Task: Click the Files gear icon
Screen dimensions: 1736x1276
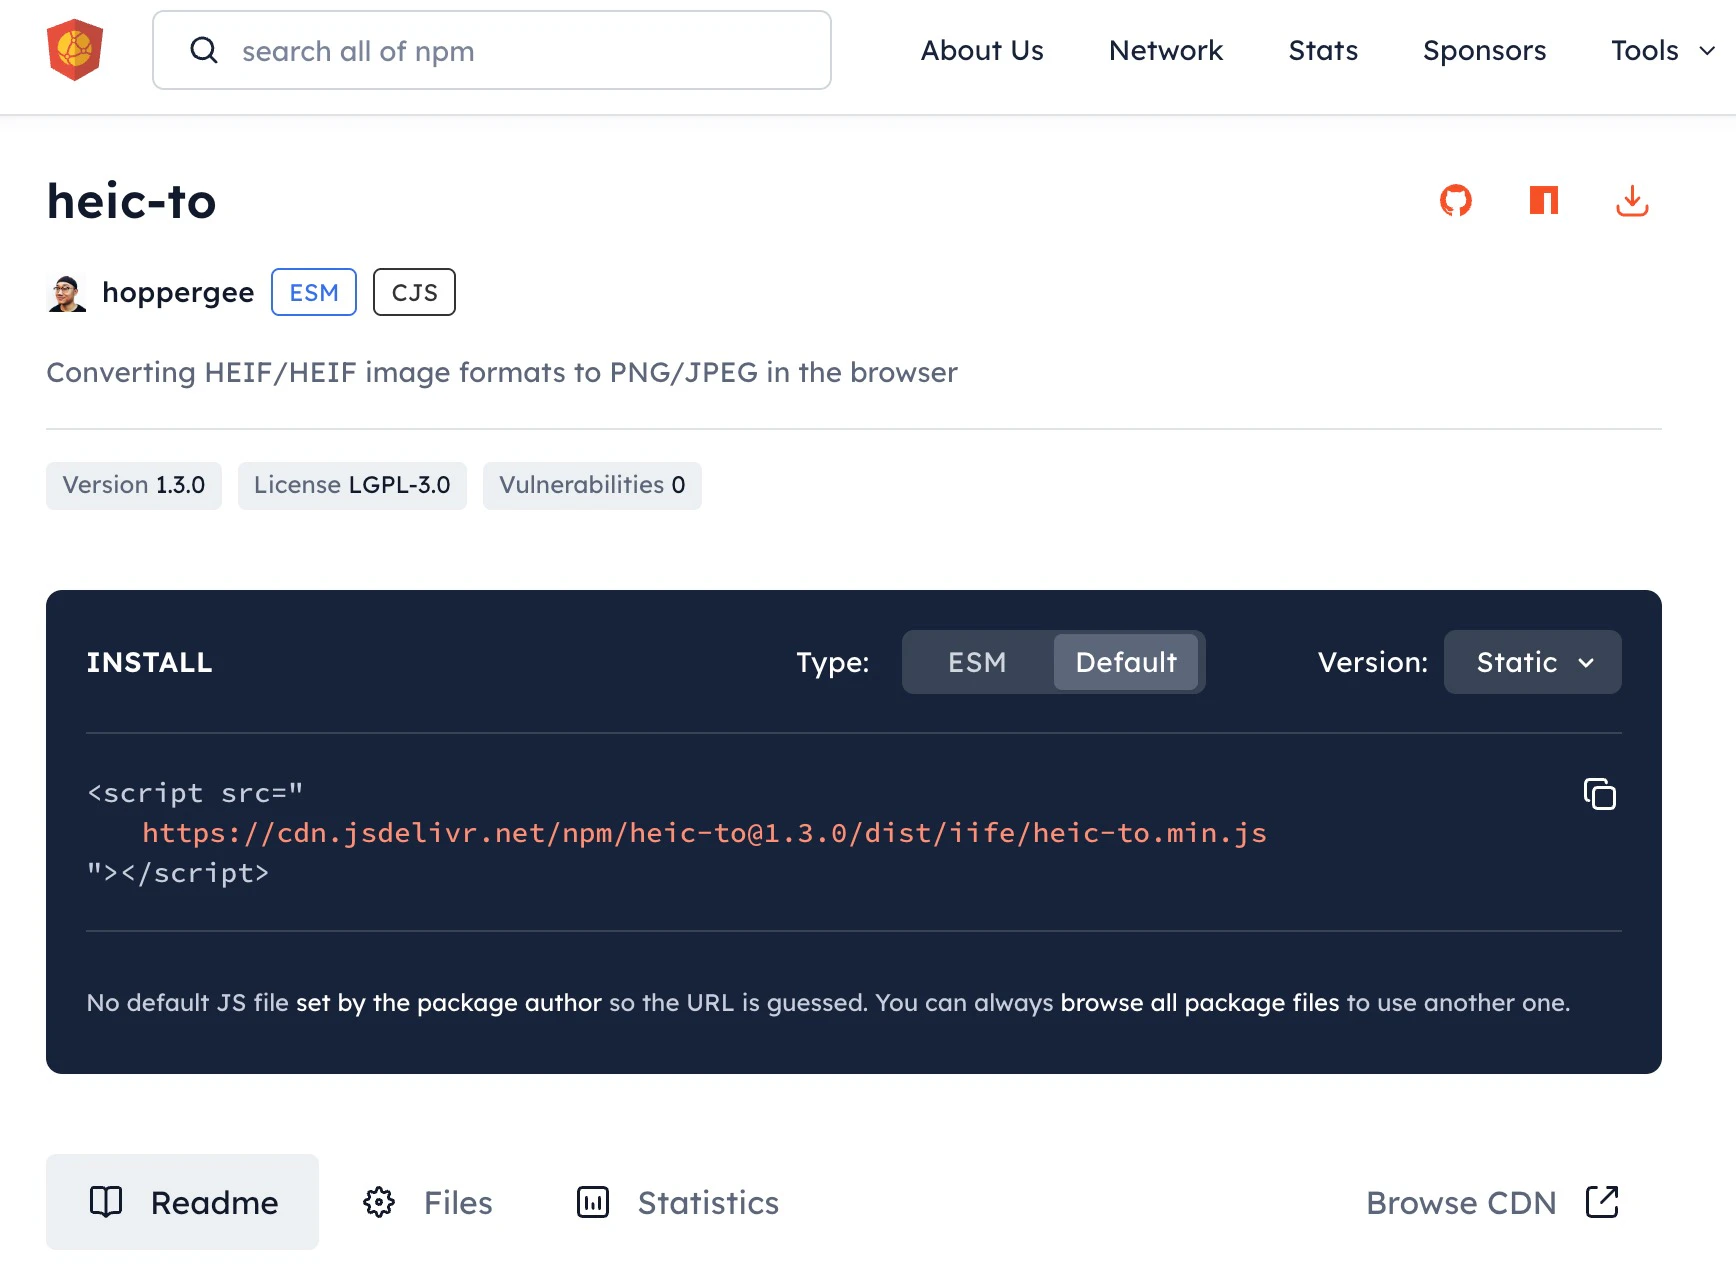Action: (x=379, y=1202)
